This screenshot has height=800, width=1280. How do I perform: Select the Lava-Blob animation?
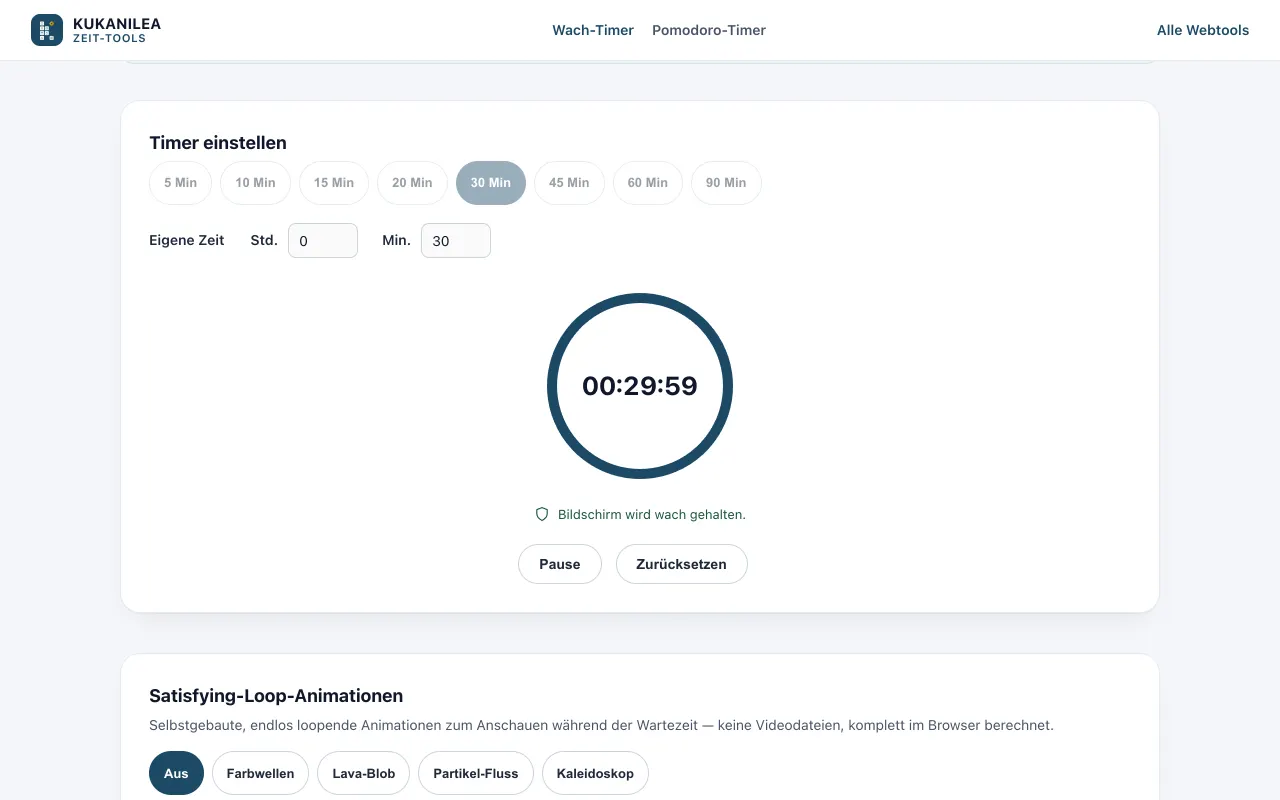tap(364, 773)
